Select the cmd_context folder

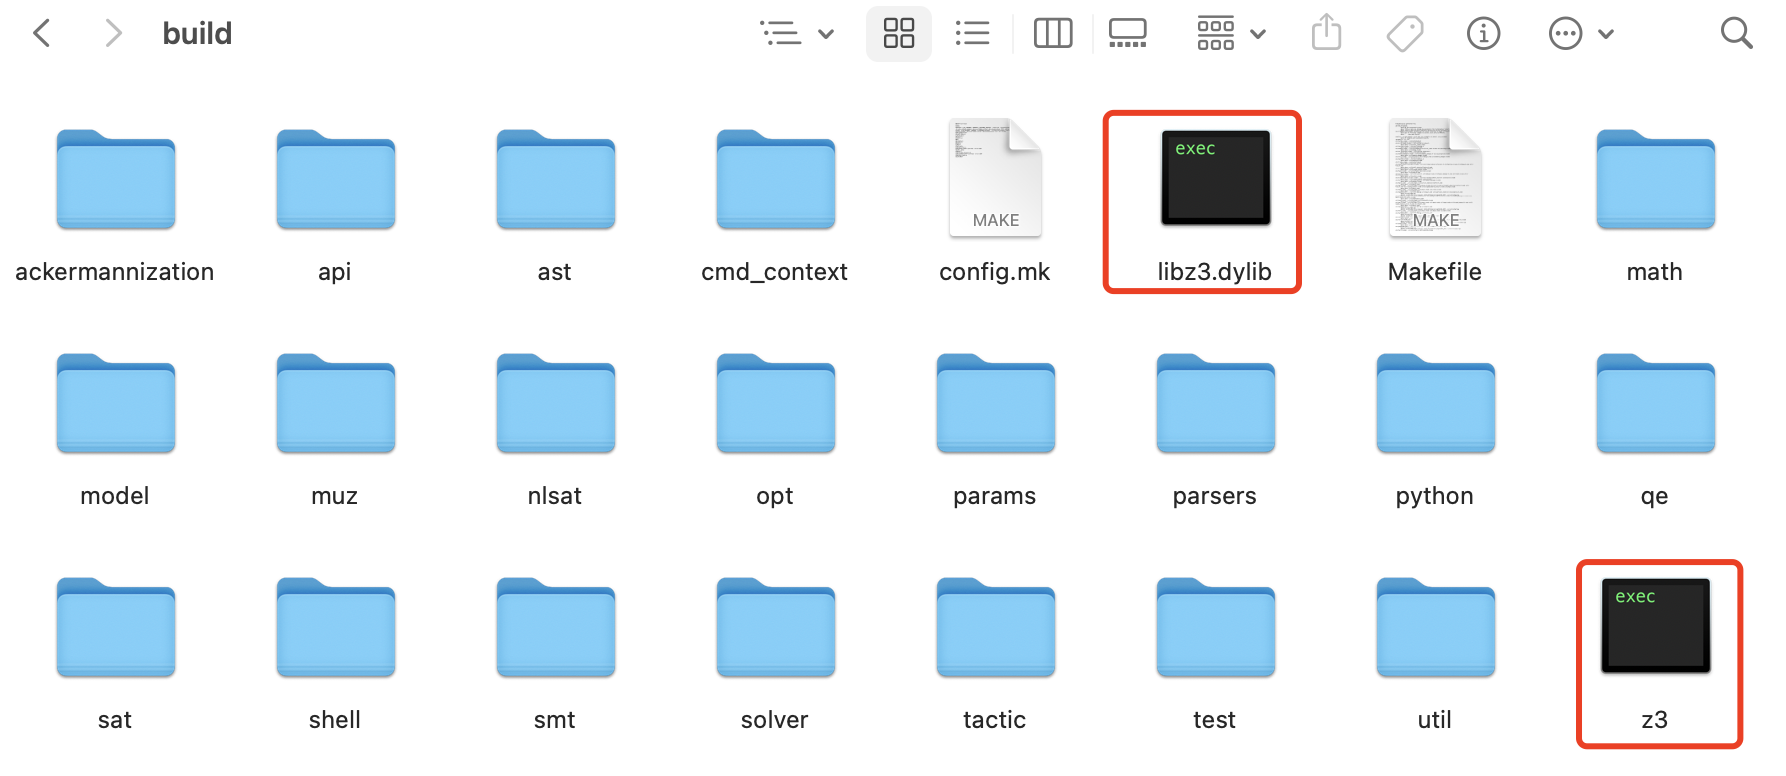(x=775, y=180)
